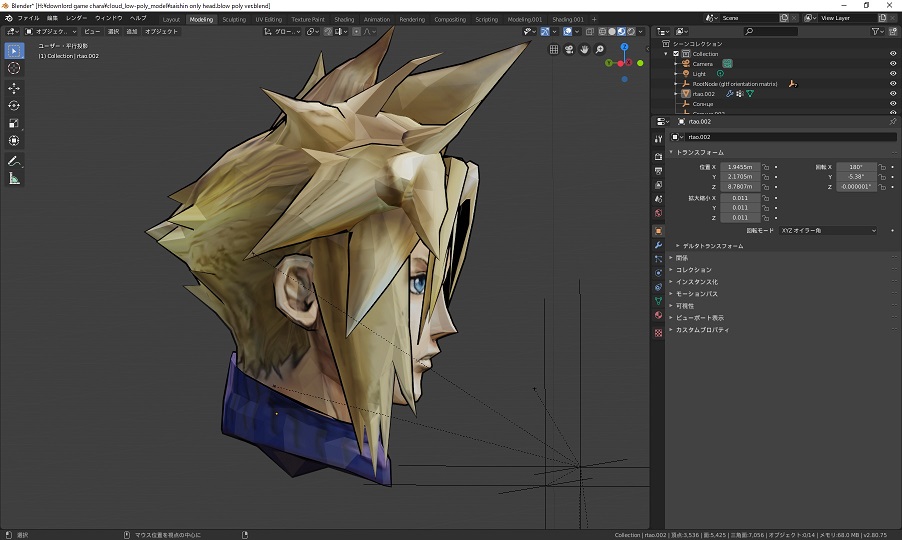The width and height of the screenshot is (902, 540).
Task: Click the zoom view magnifier icon
Action: (599, 49)
